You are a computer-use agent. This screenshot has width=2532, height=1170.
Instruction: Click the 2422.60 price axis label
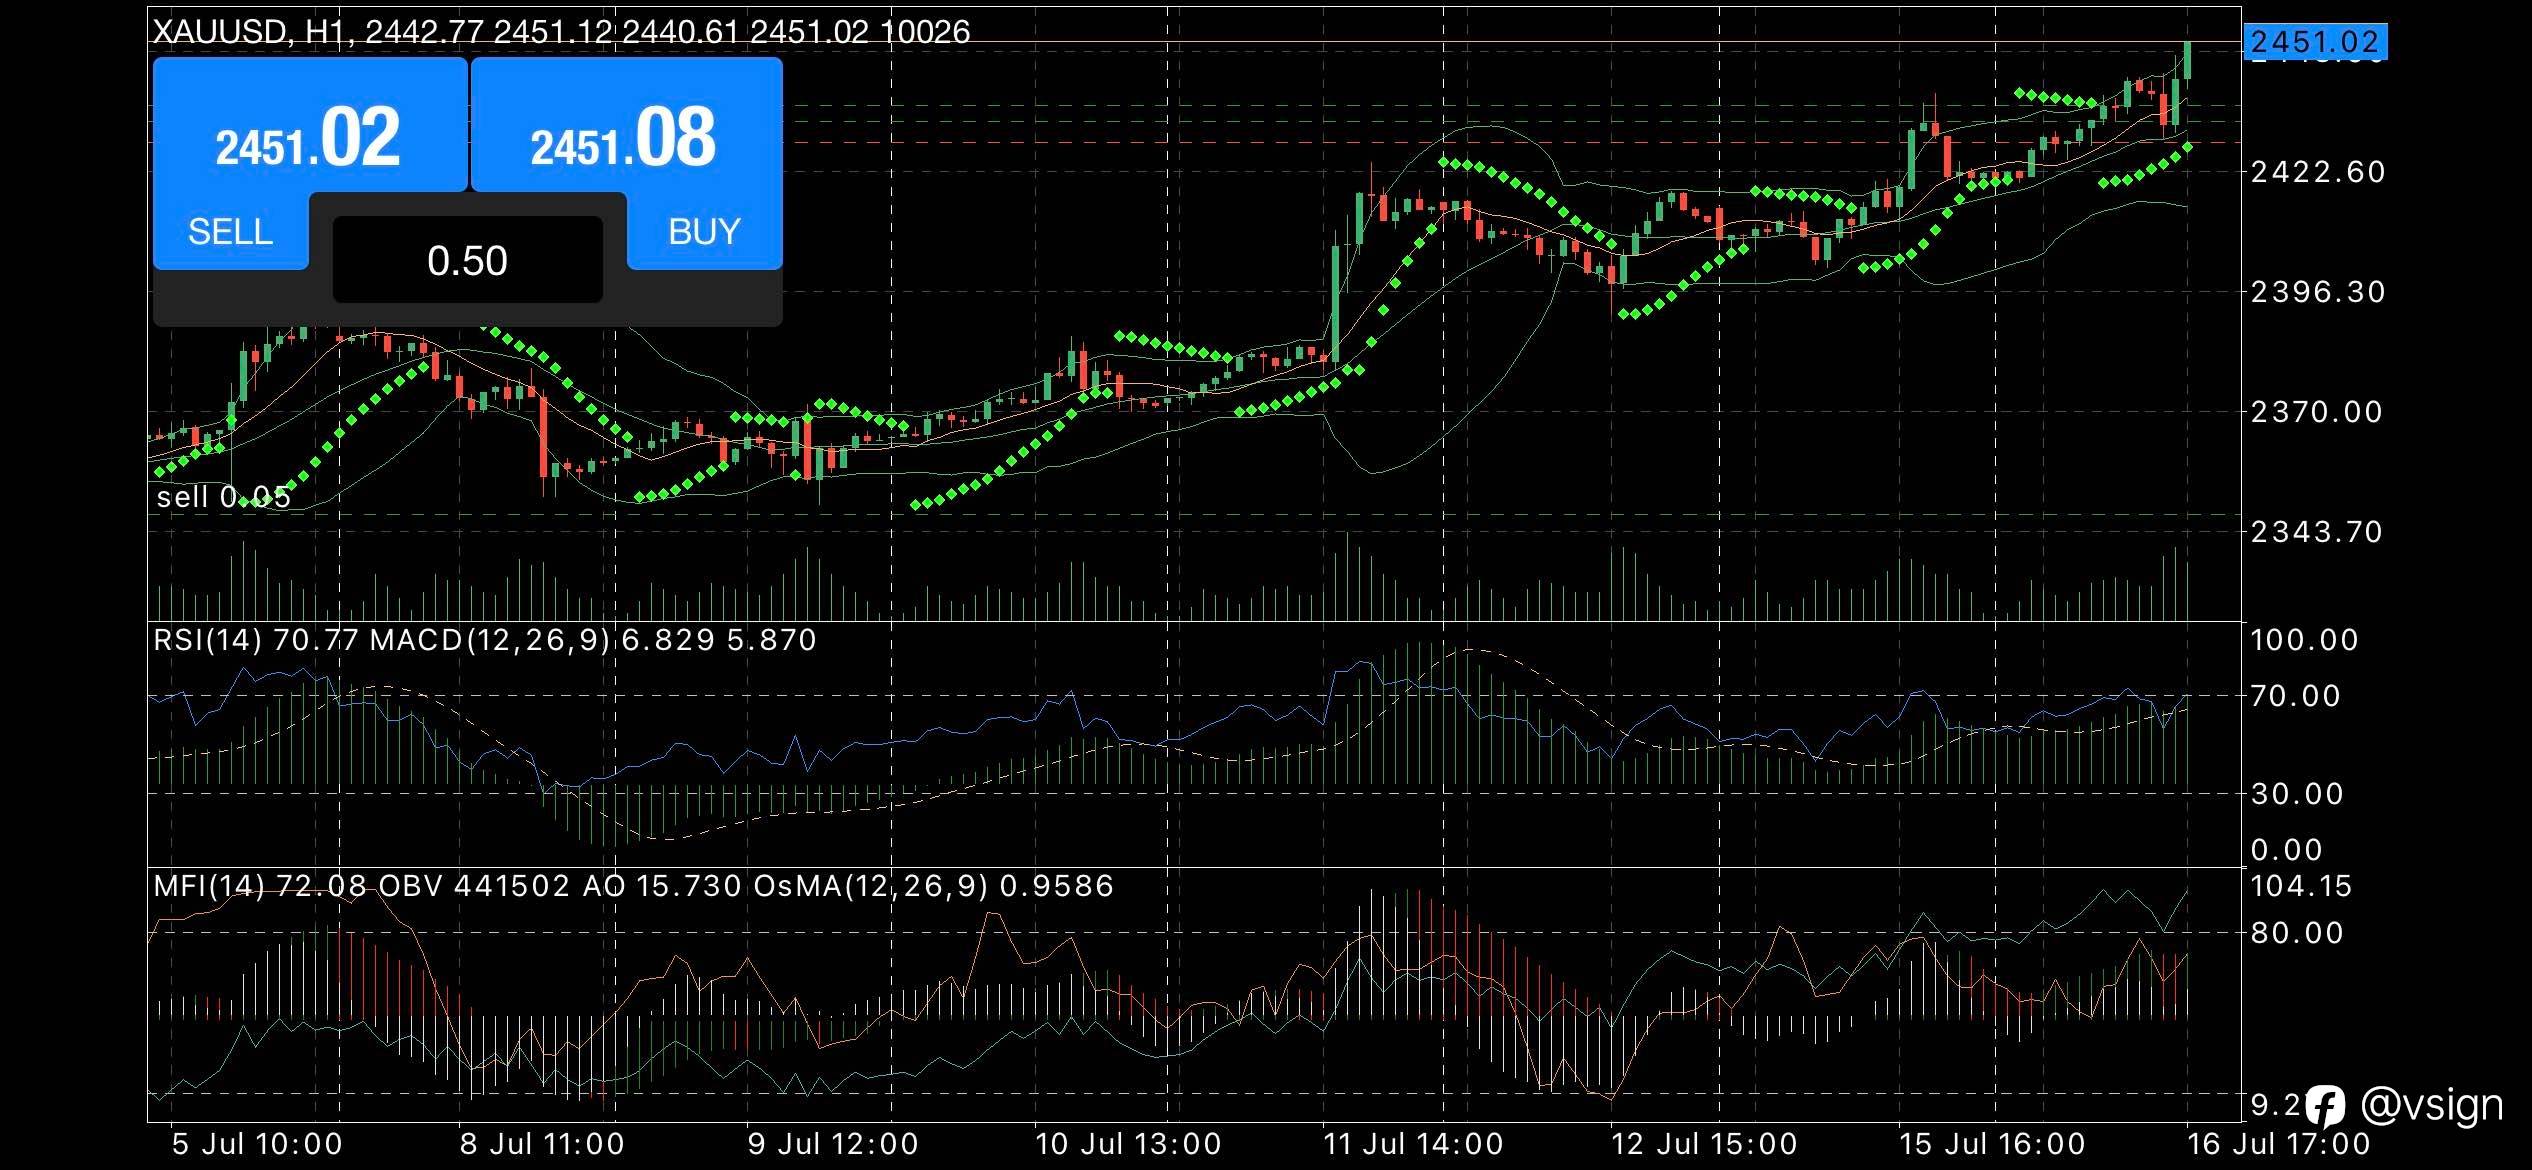2317,172
